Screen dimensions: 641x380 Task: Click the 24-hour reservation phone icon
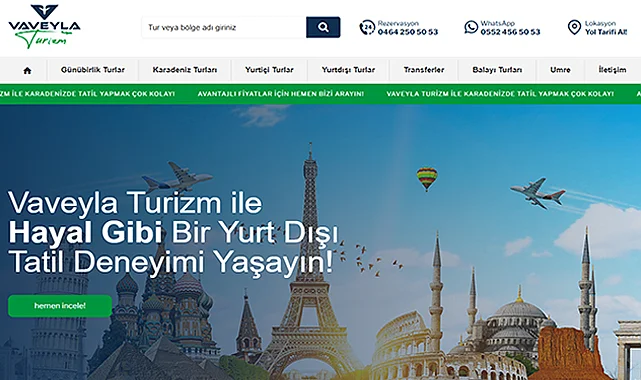[367, 27]
